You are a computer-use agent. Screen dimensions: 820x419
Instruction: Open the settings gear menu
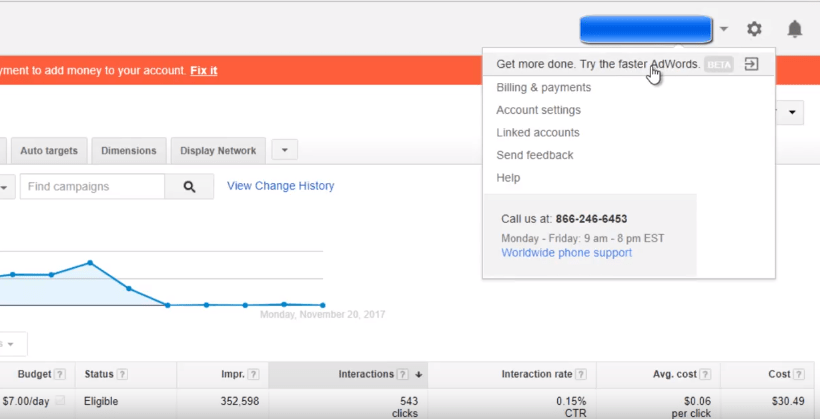coord(754,29)
